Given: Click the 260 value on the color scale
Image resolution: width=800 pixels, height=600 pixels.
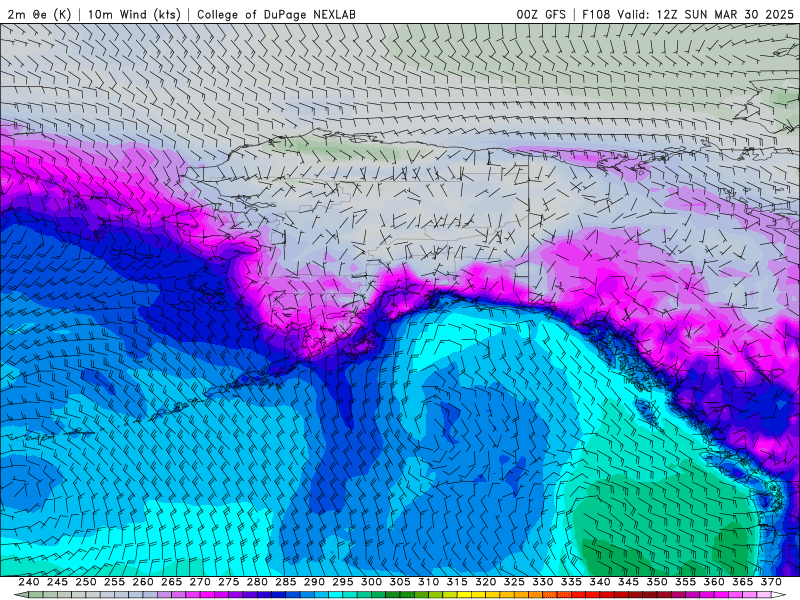Looking at the screenshot, I should click(x=143, y=582).
